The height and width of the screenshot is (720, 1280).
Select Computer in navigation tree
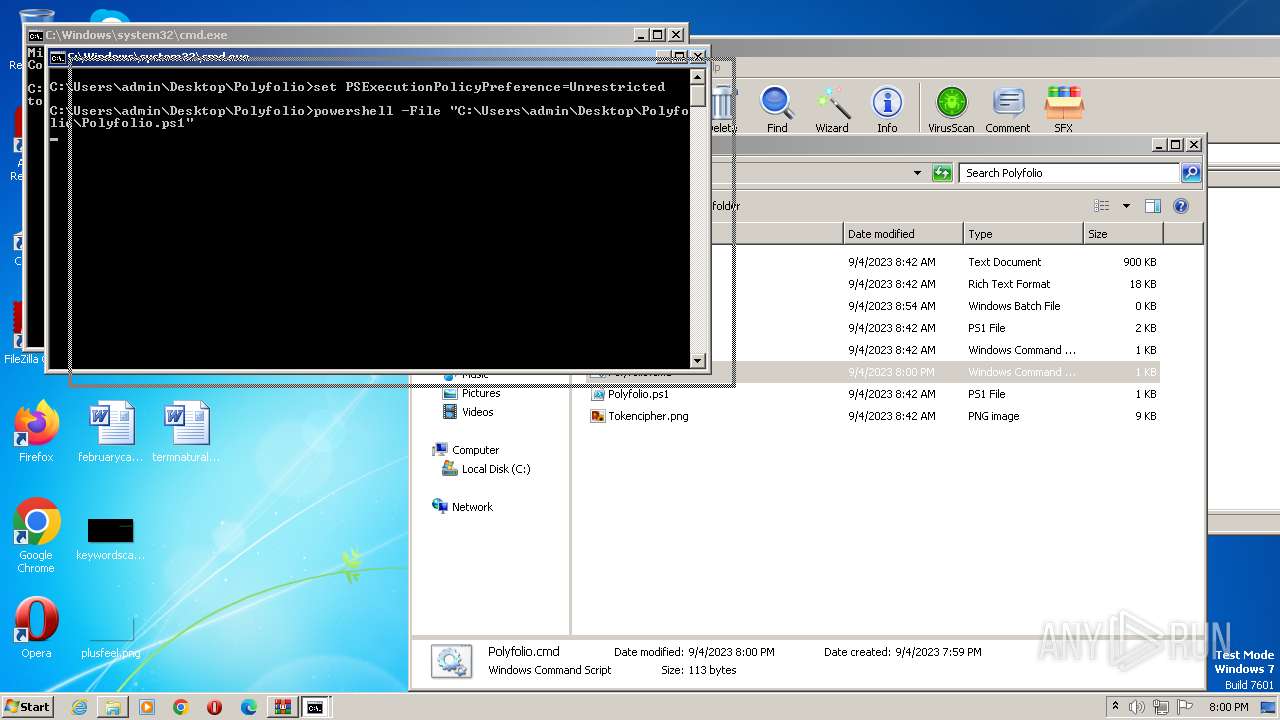click(x=475, y=450)
